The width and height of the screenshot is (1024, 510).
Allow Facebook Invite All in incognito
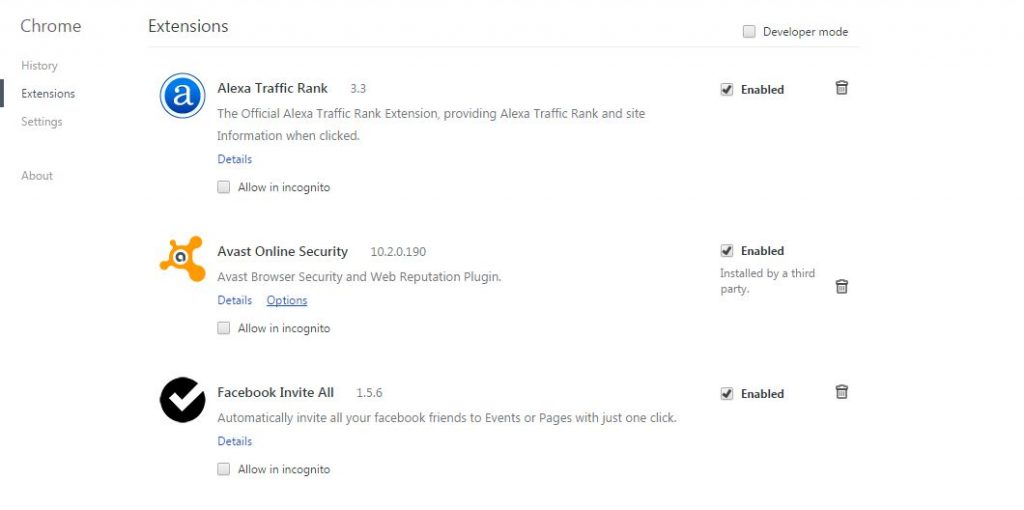coord(223,470)
